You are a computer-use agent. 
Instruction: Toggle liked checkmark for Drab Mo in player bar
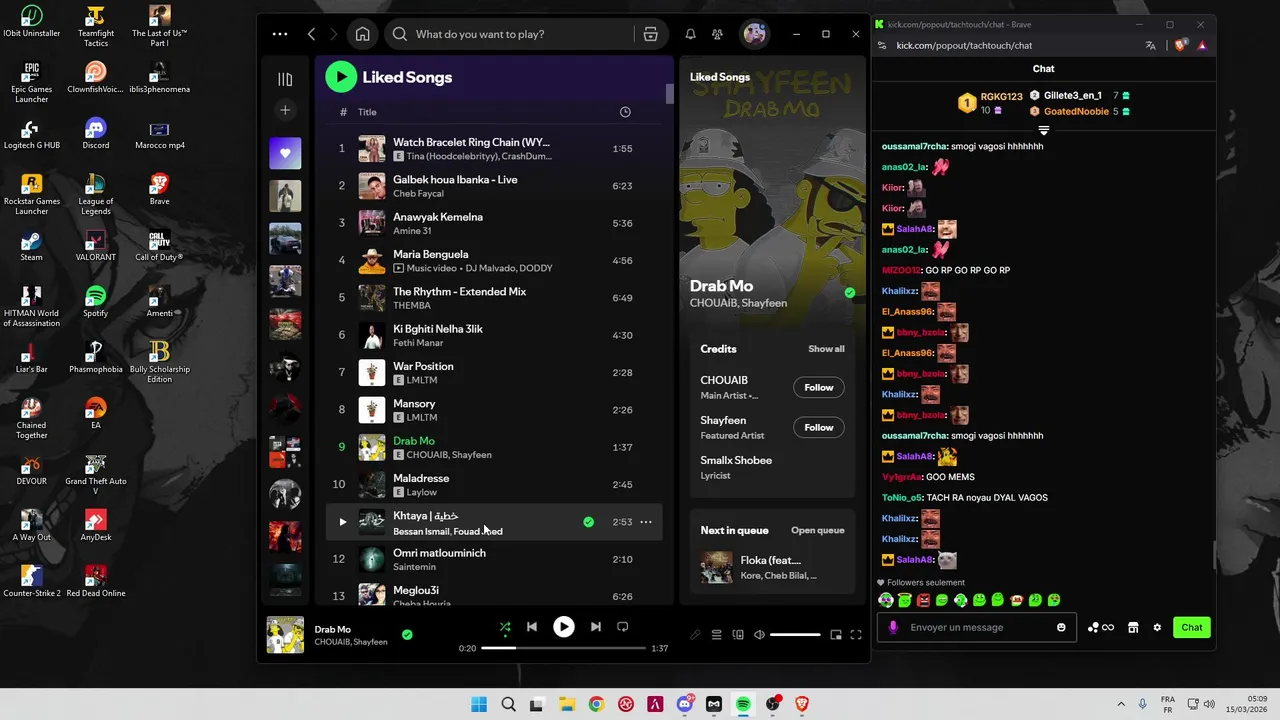(407, 634)
